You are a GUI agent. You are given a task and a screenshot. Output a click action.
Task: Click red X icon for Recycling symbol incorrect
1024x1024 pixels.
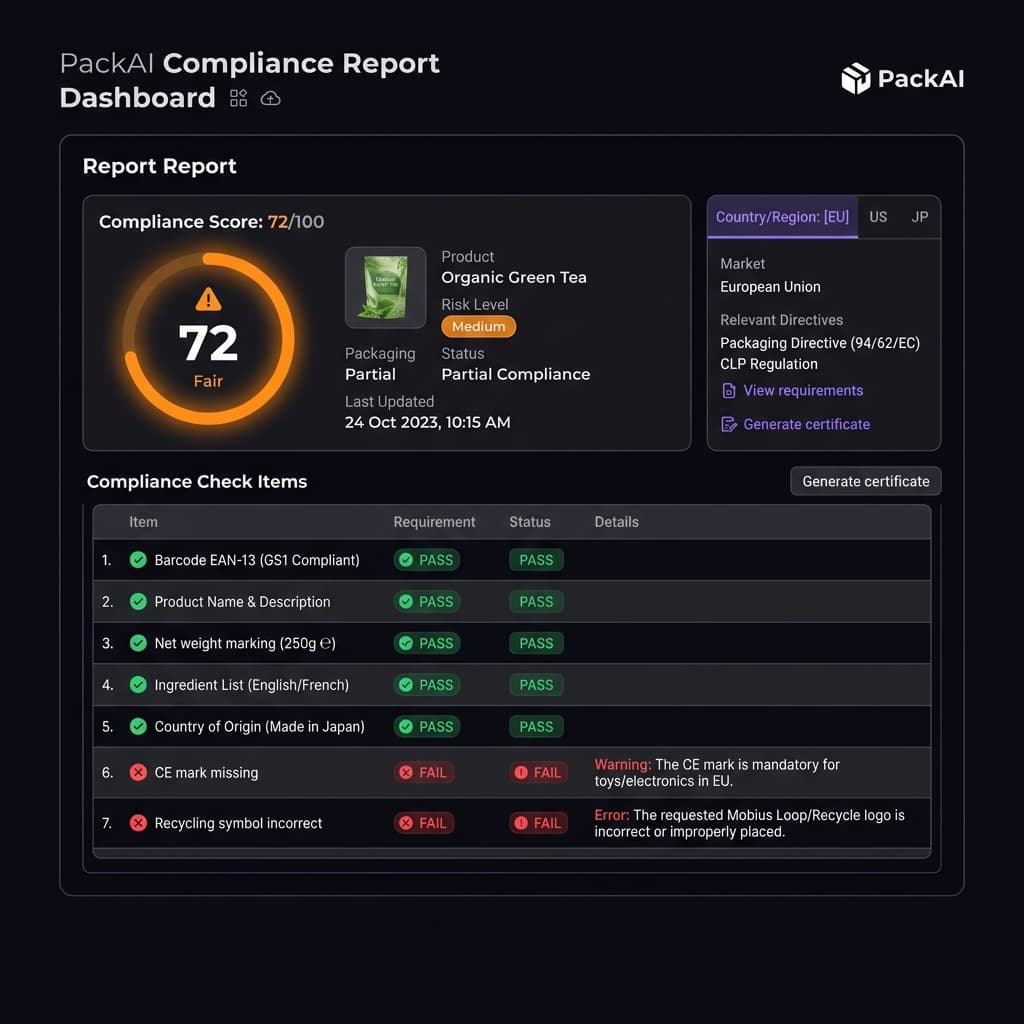(138, 823)
